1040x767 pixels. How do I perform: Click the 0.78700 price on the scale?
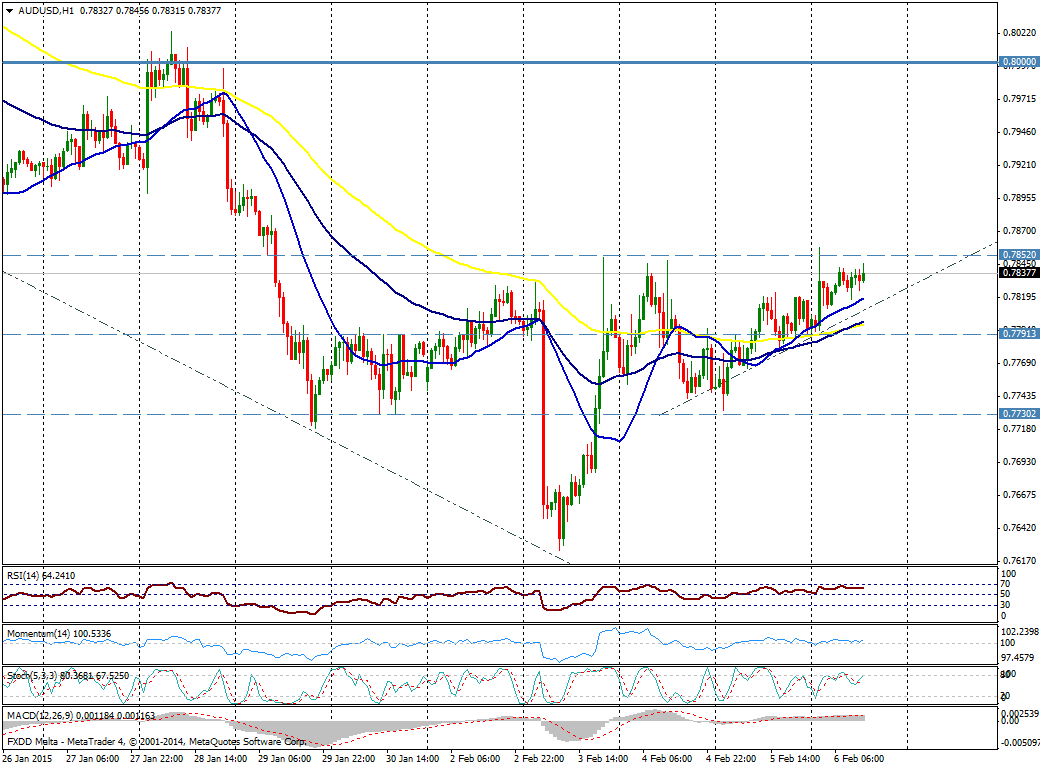(1018, 230)
